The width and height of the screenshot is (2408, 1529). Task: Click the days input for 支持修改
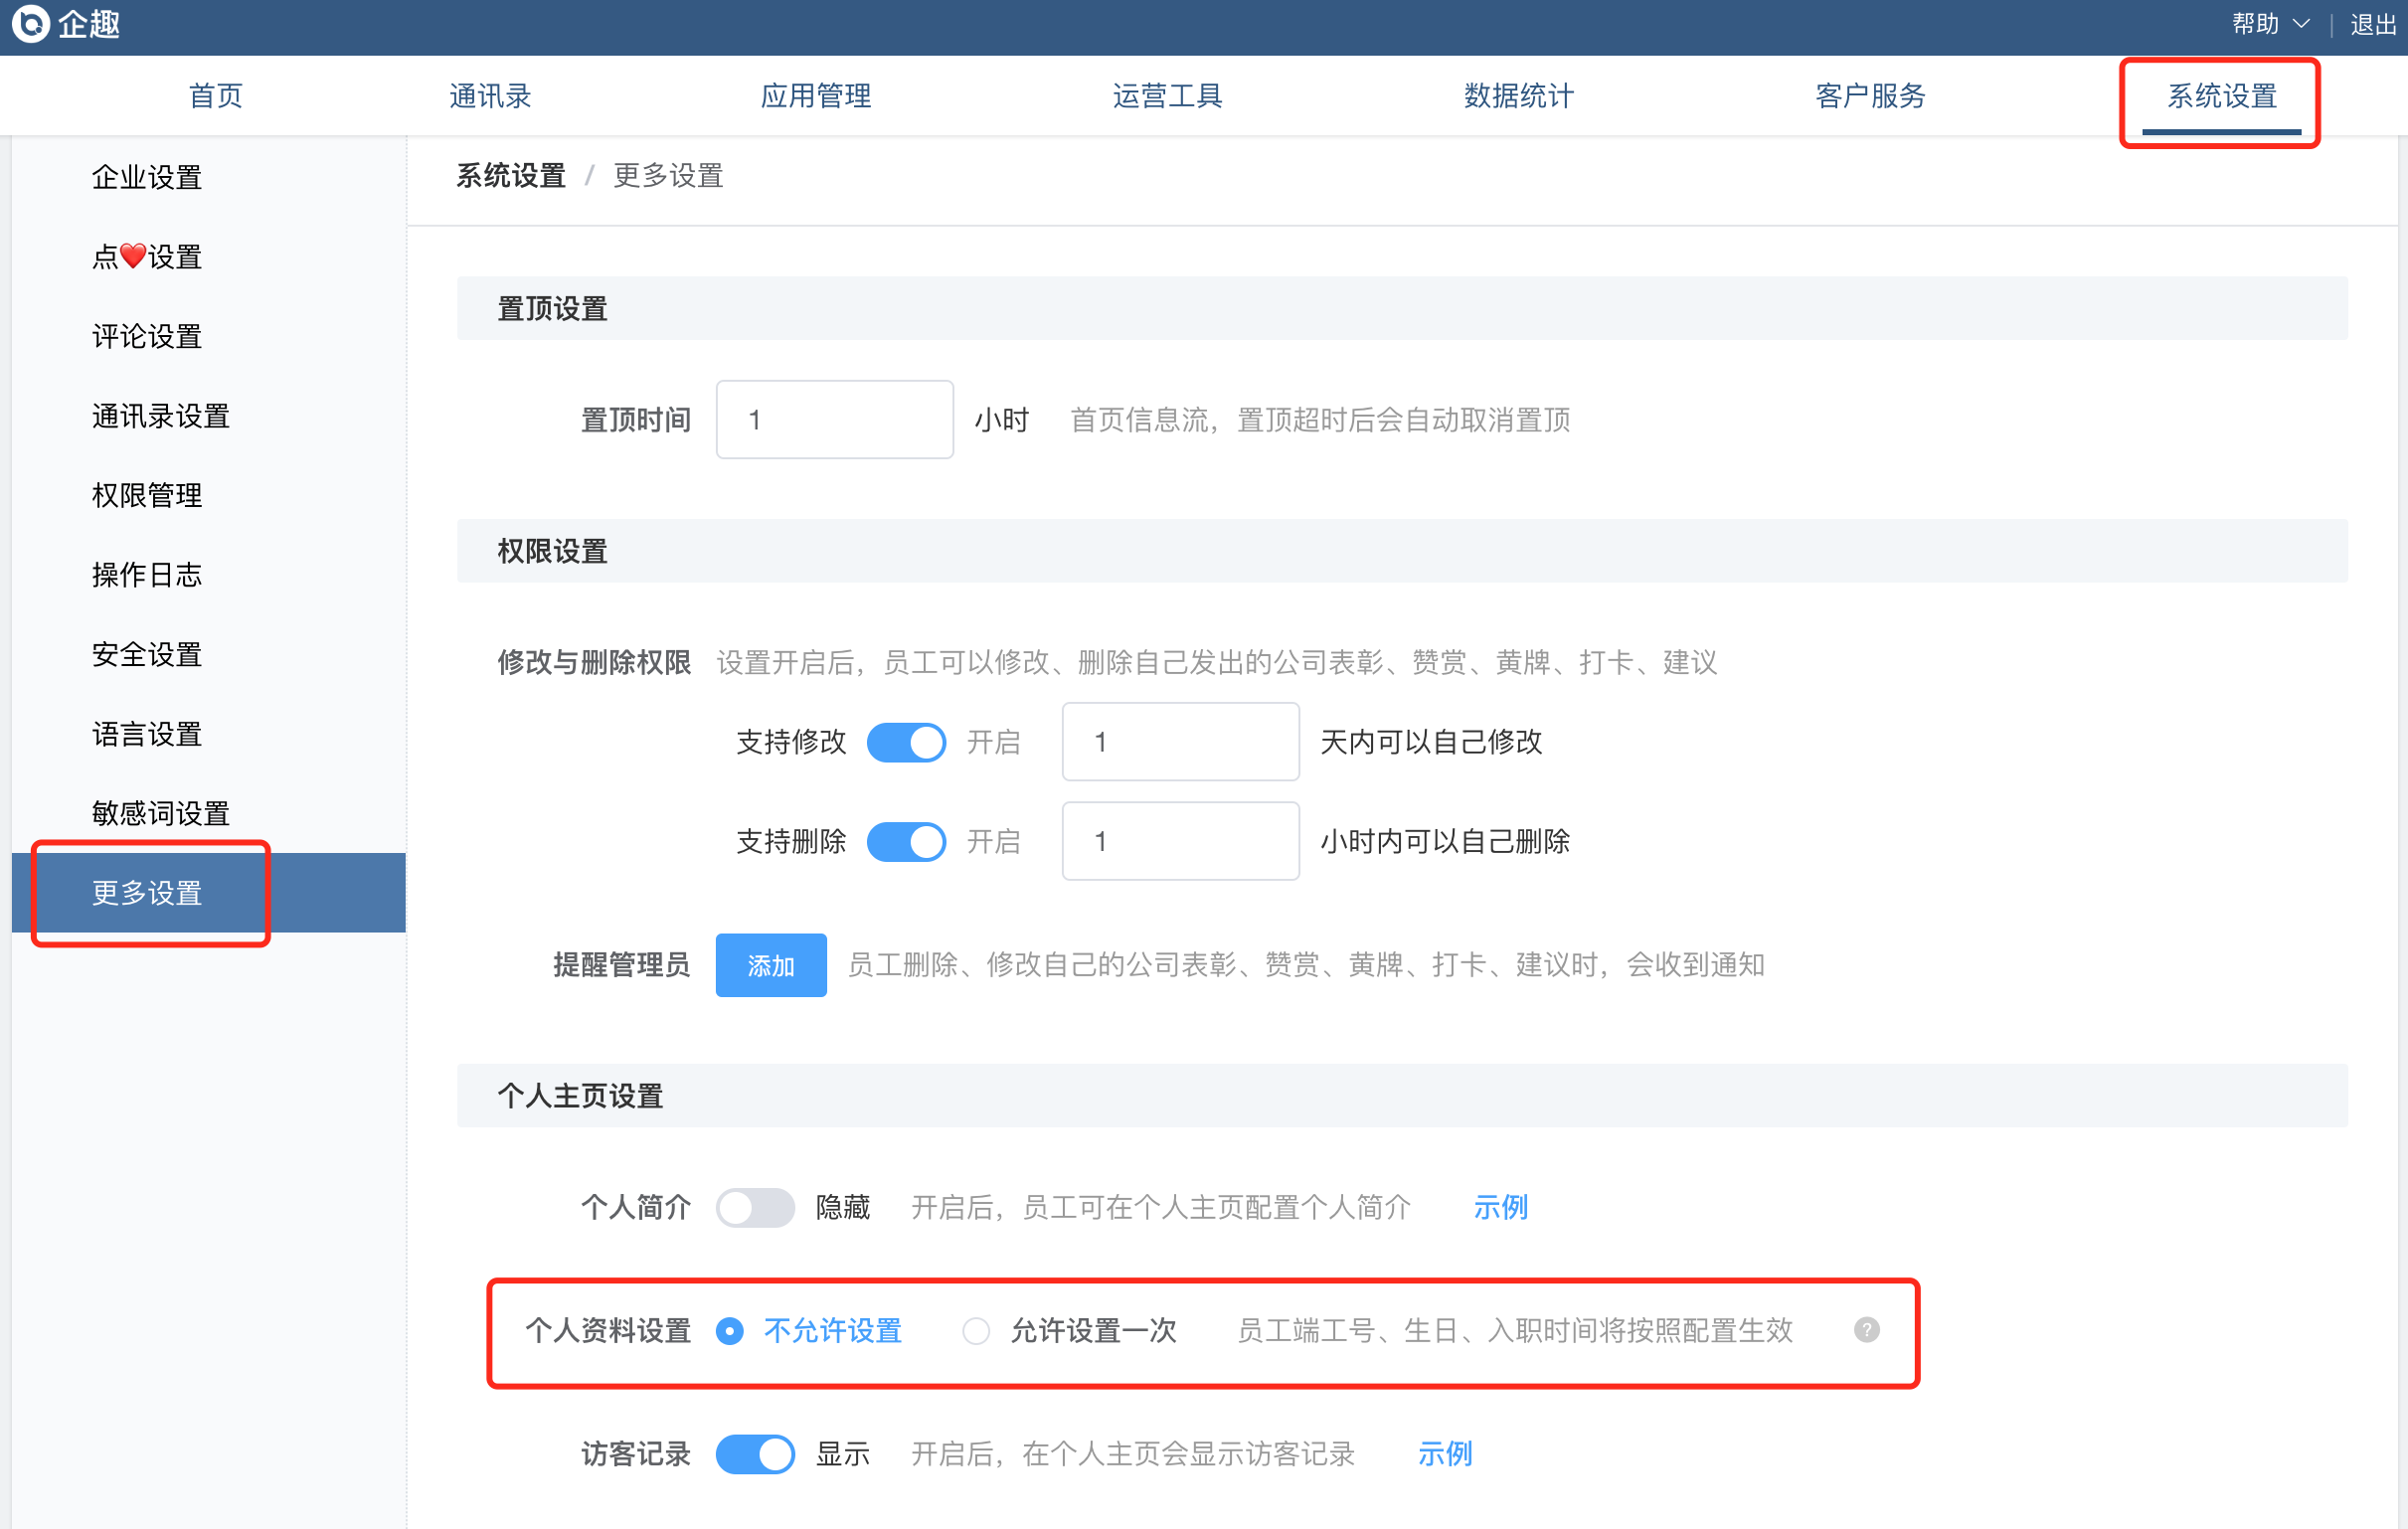click(x=1180, y=742)
